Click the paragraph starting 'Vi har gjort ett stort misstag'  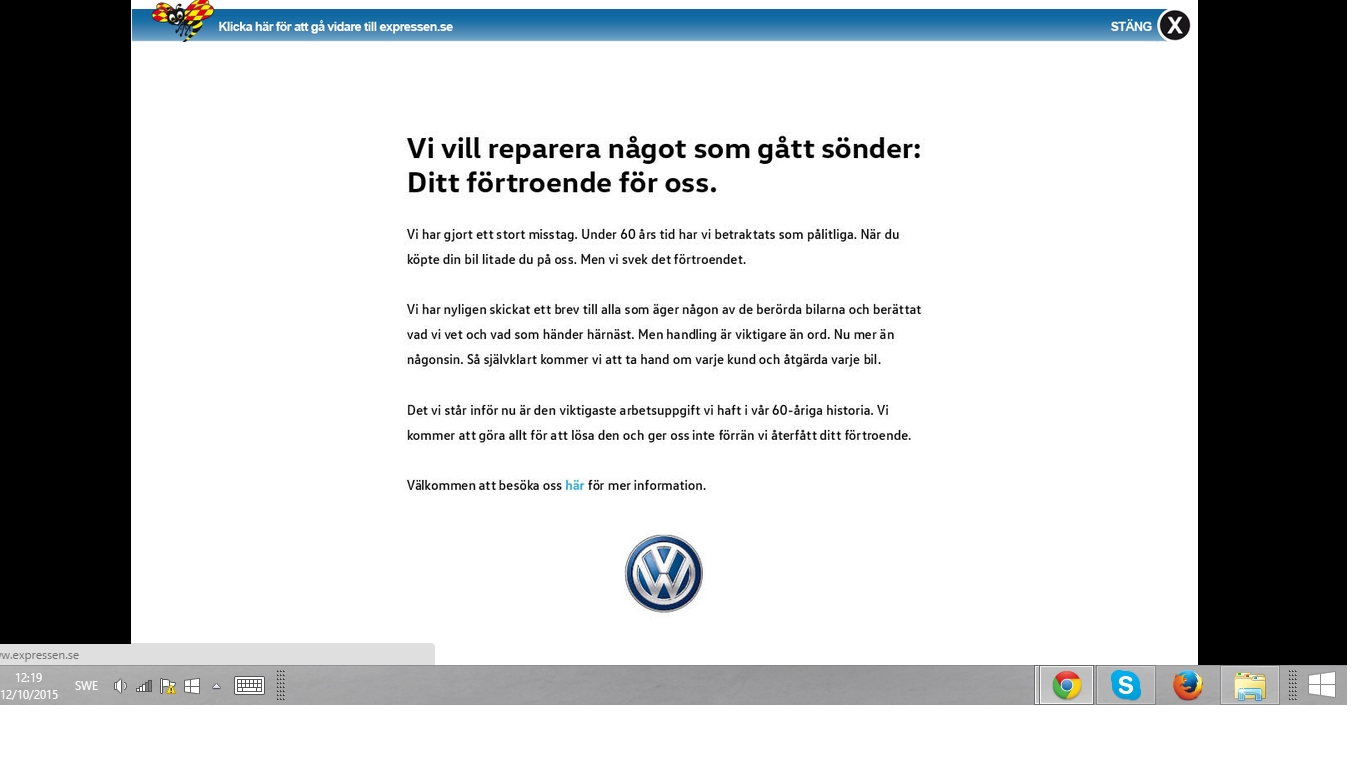[x=653, y=247]
